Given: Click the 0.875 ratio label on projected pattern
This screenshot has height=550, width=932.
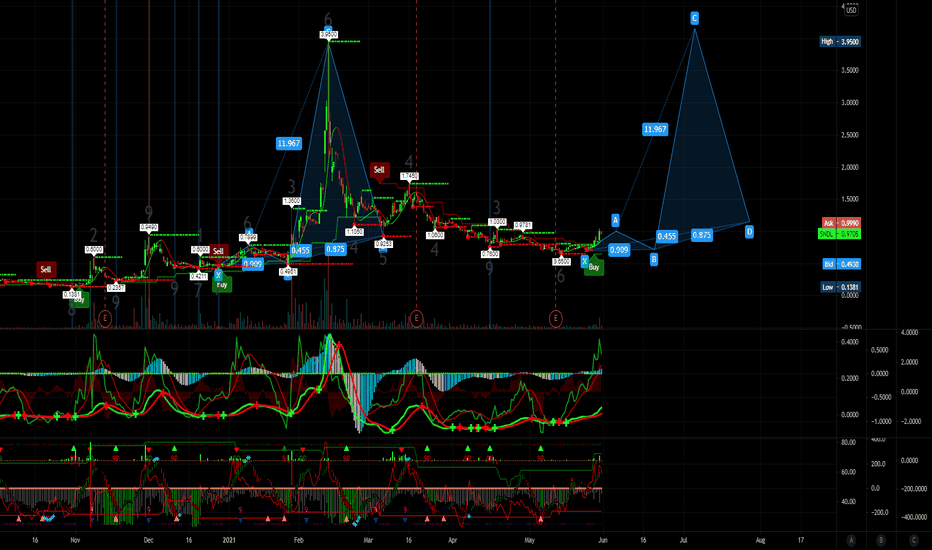Looking at the screenshot, I should tap(702, 235).
